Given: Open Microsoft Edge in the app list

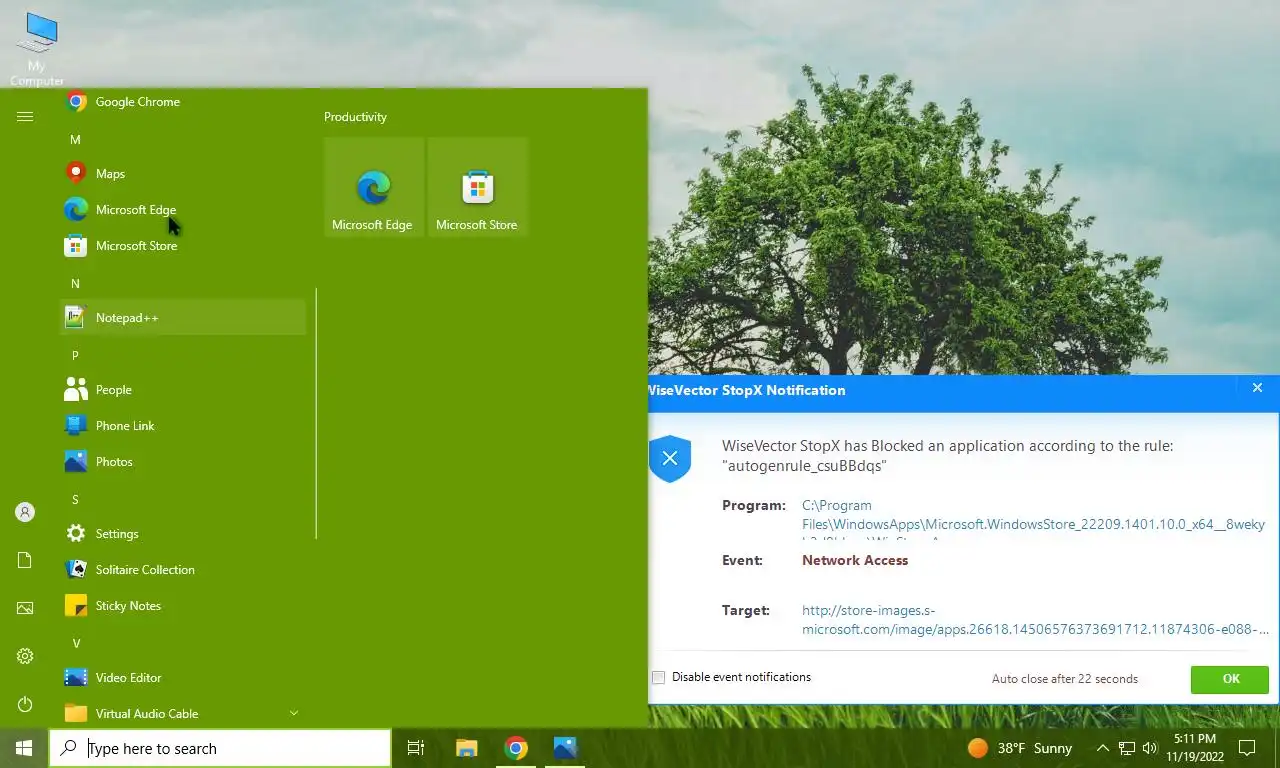Looking at the screenshot, I should point(183,210).
